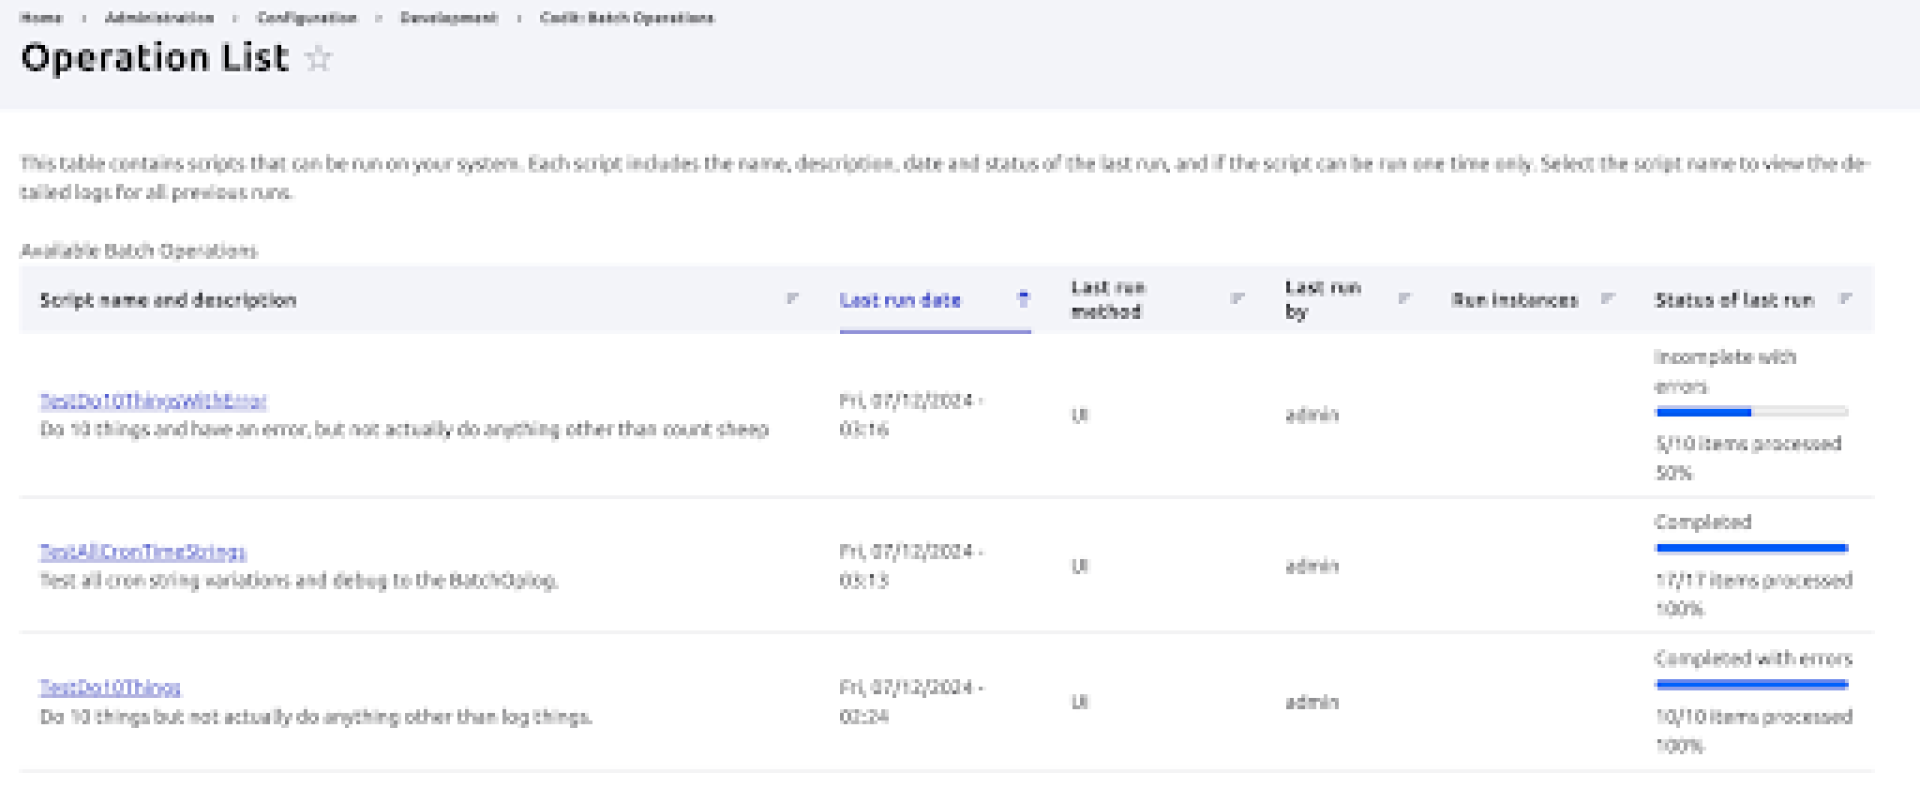Screen dimensions: 1920x788
Task: Go to Administration breadcrumb
Action: click(159, 18)
